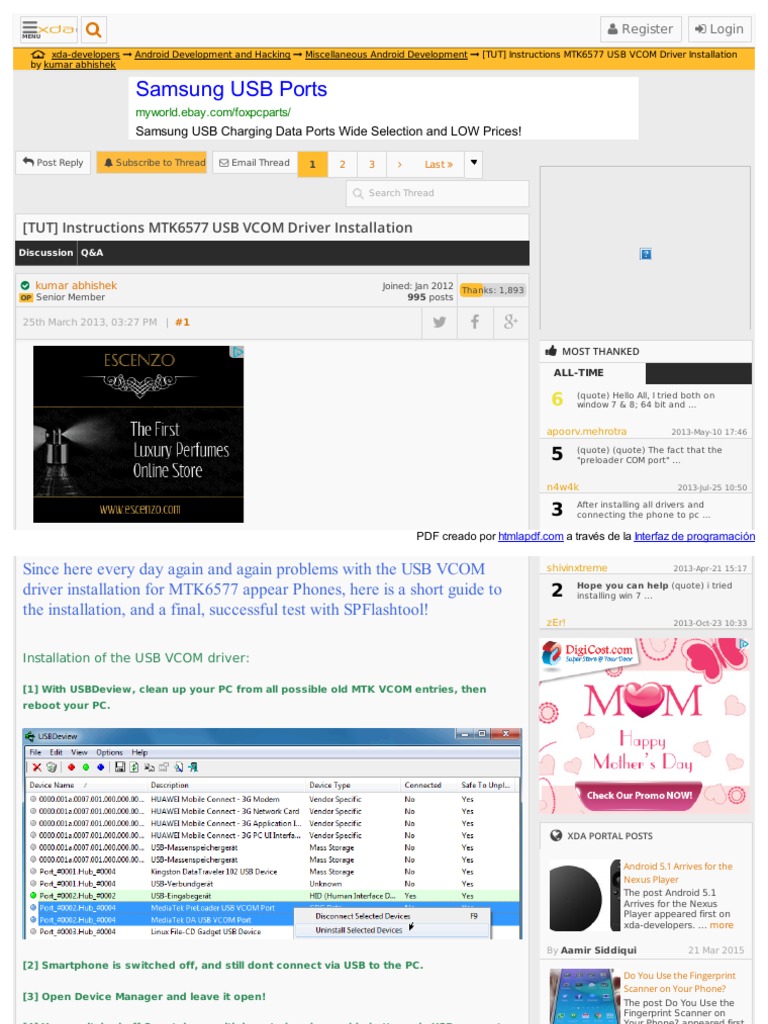Open shivinxtreme user link
768x1024 pixels.
point(577,568)
